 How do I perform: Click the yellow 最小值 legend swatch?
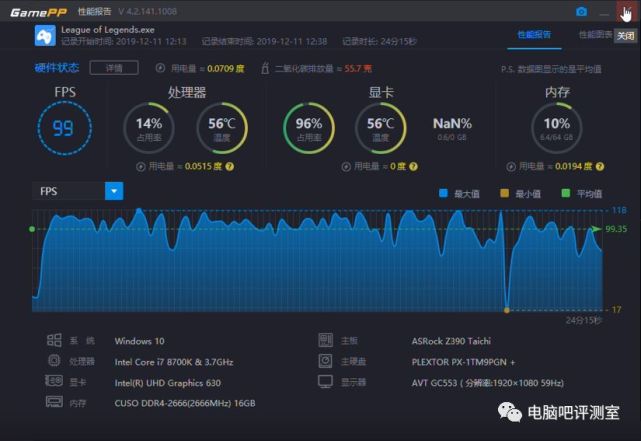tap(504, 193)
